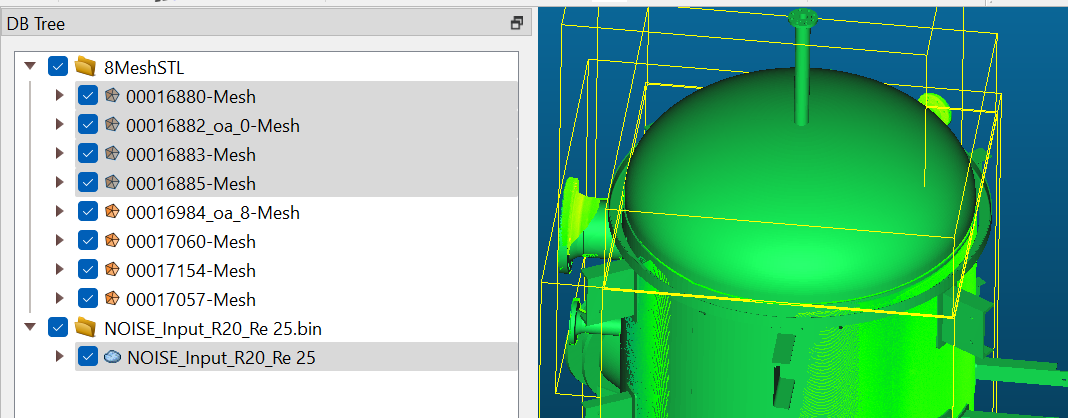Uncheck the 8MeshSTL folder checkbox
The width and height of the screenshot is (1068, 418).
(x=58, y=67)
